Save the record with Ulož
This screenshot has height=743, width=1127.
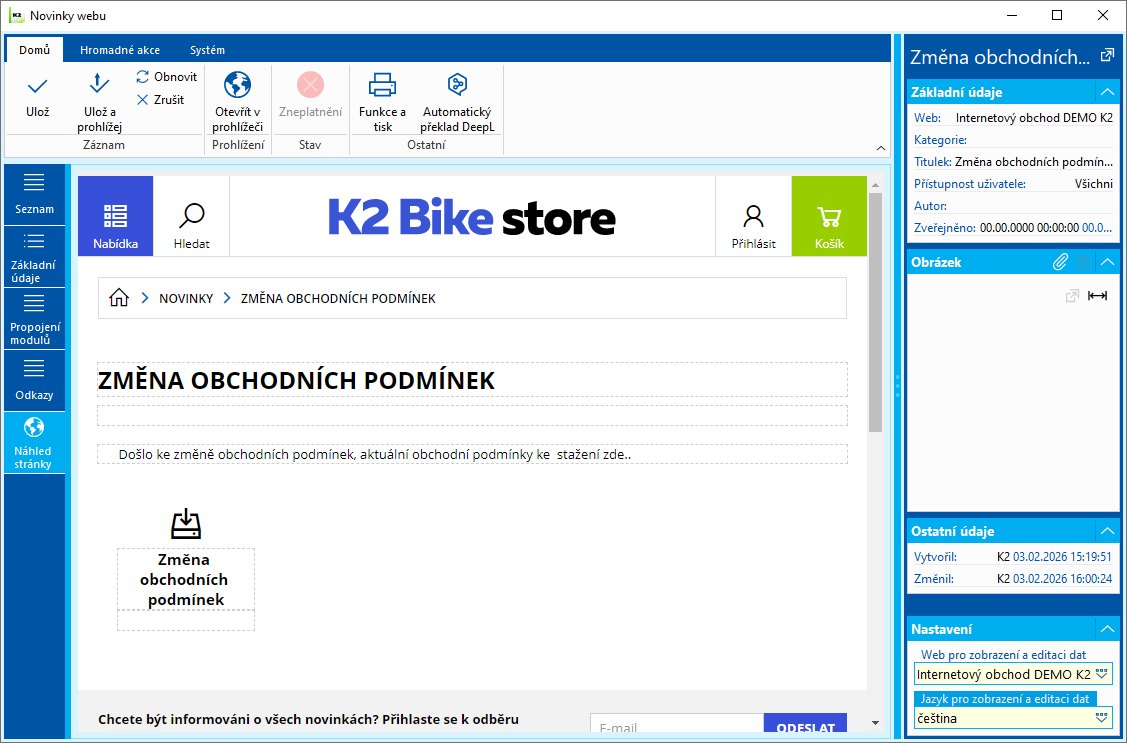coord(37,97)
